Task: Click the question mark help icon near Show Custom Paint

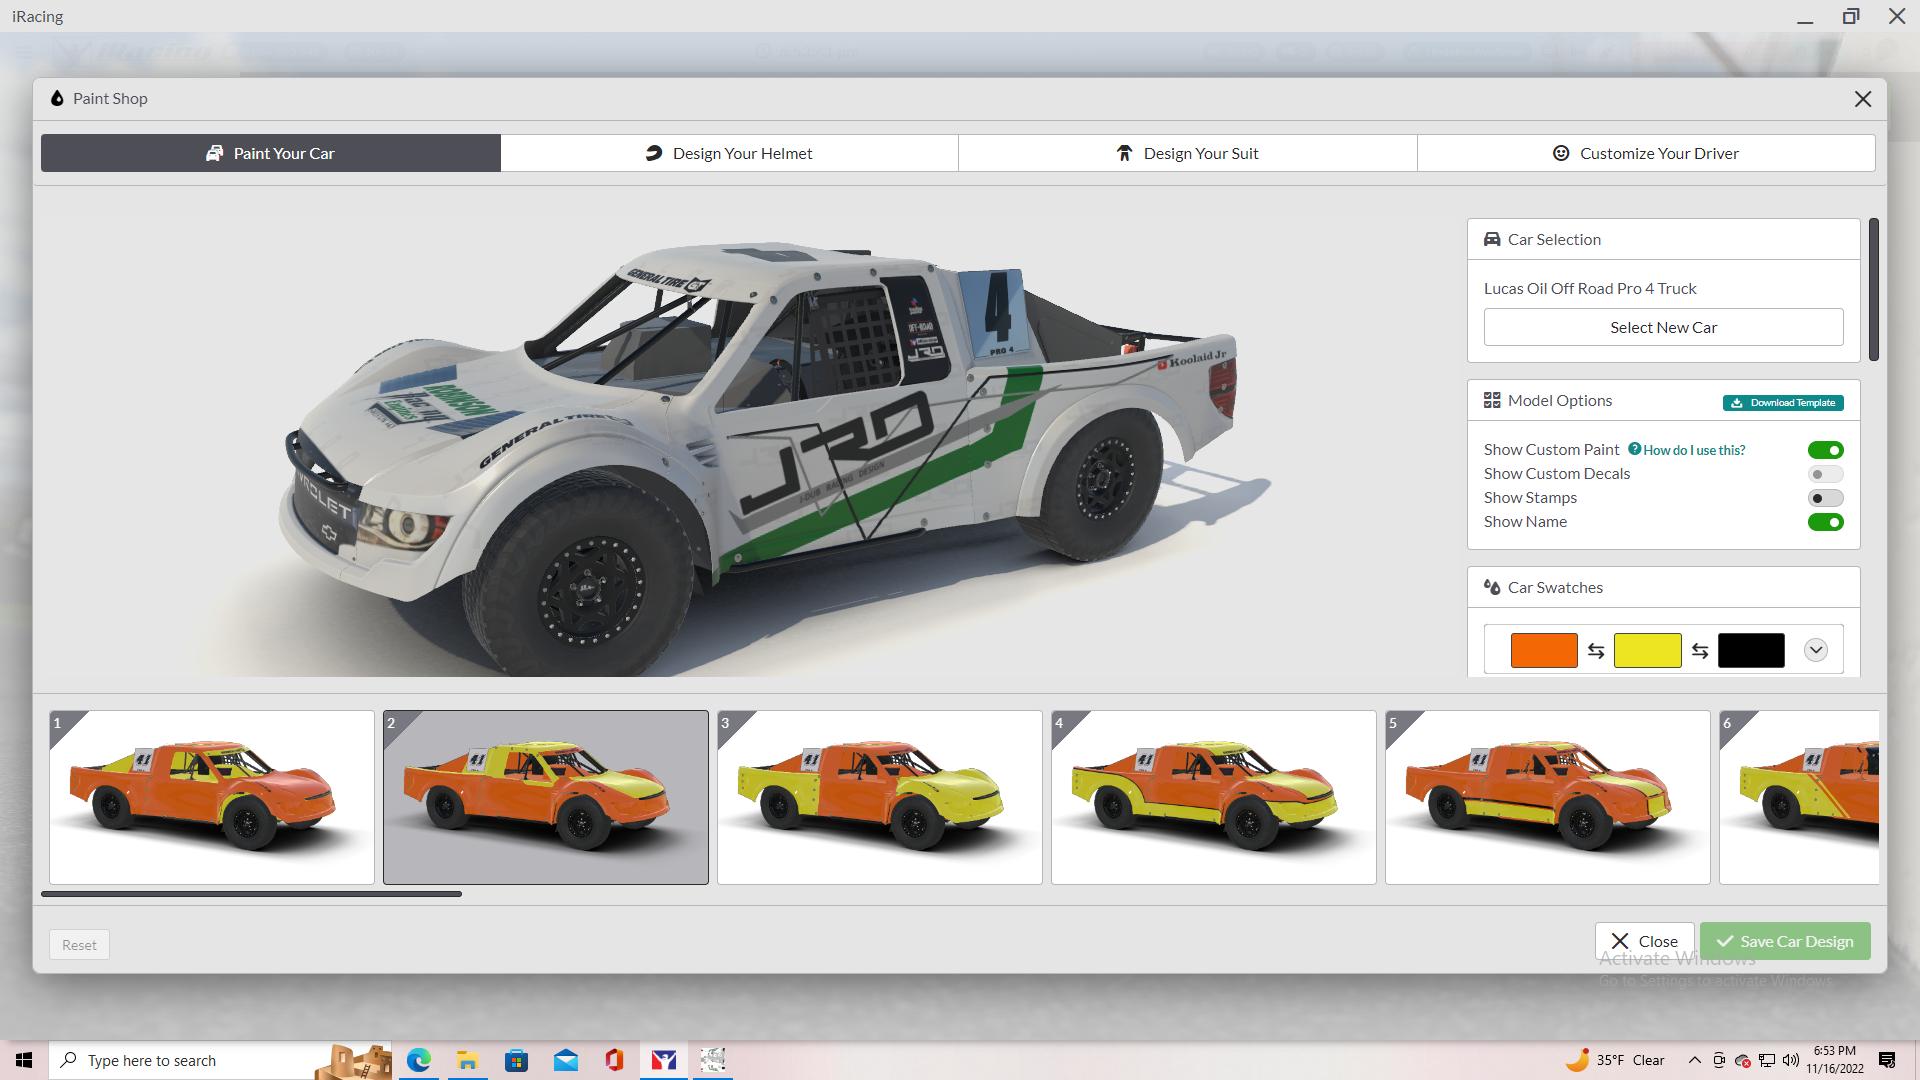Action: point(1633,449)
